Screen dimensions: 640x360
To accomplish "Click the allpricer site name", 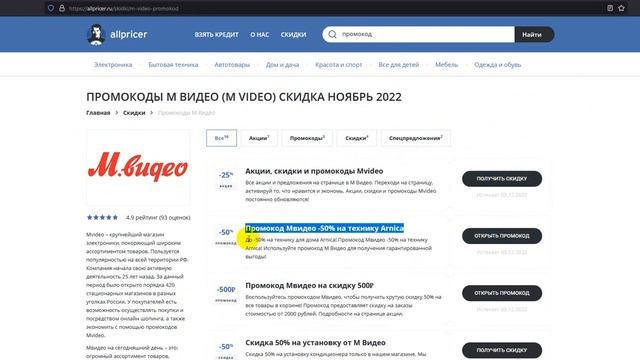I will (x=129, y=34).
